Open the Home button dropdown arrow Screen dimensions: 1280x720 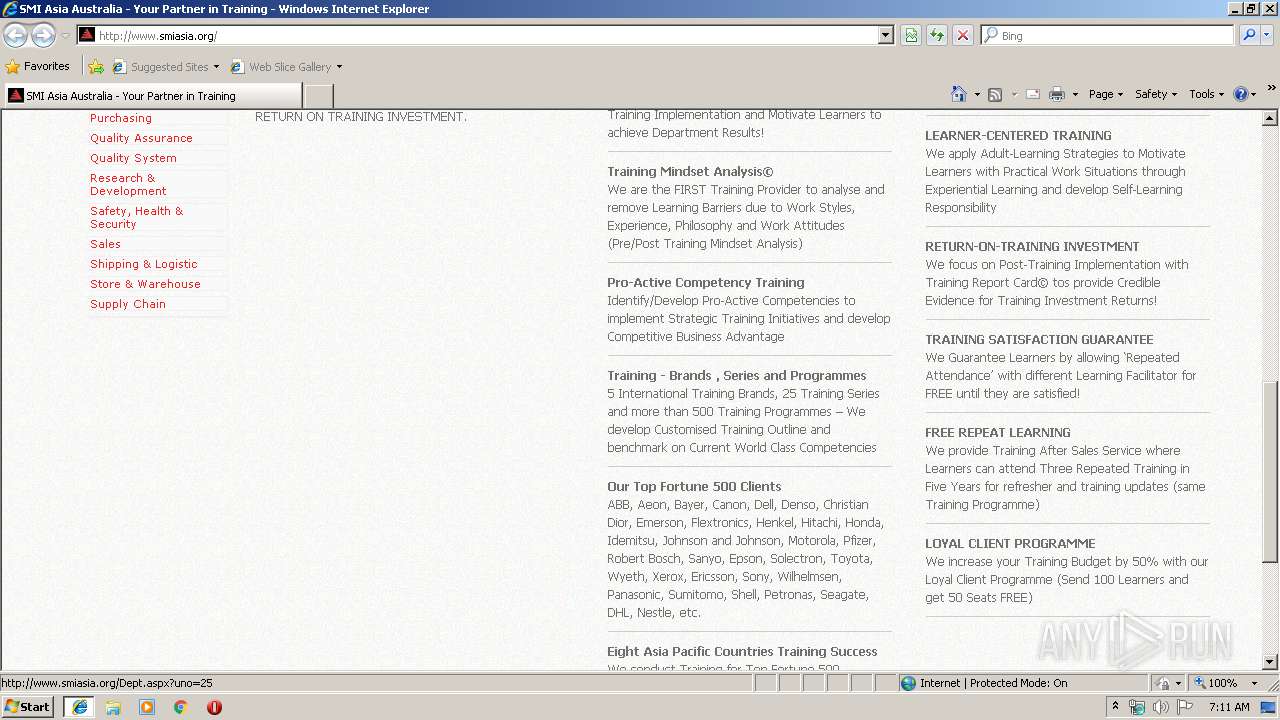coord(977,94)
